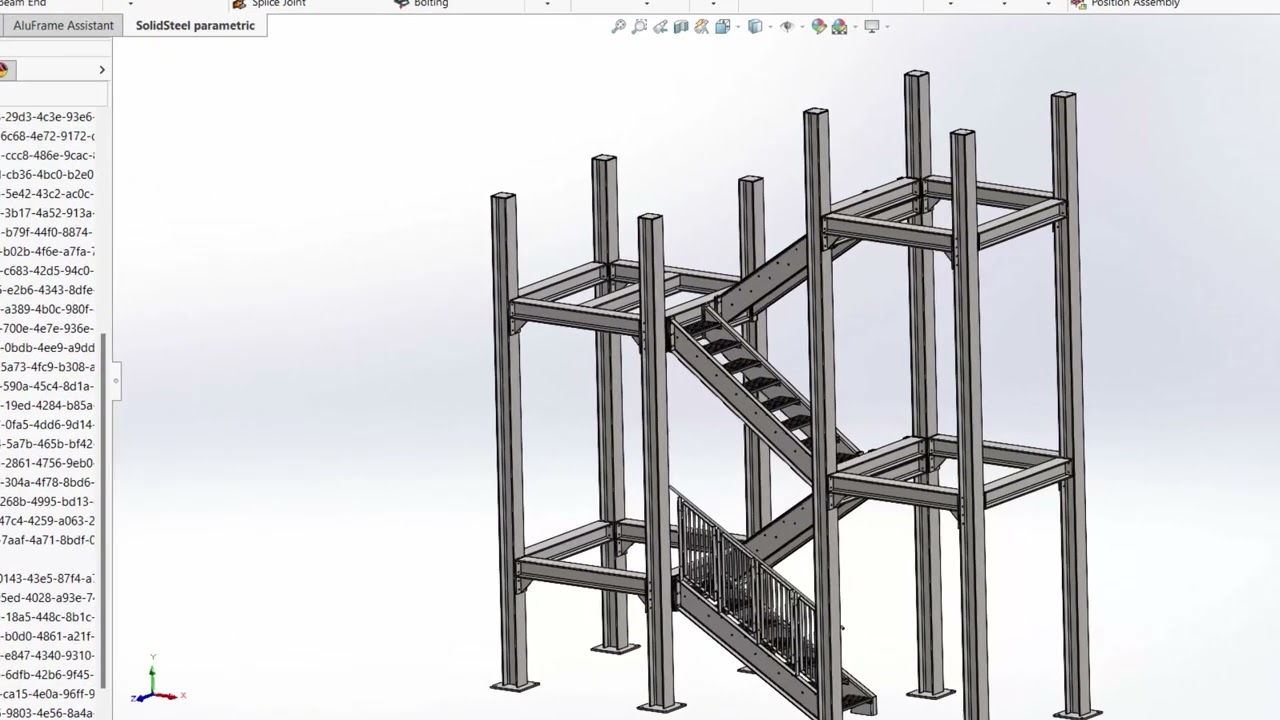Click the Beam End command
The height and width of the screenshot is (720, 1280).
tap(23, 4)
